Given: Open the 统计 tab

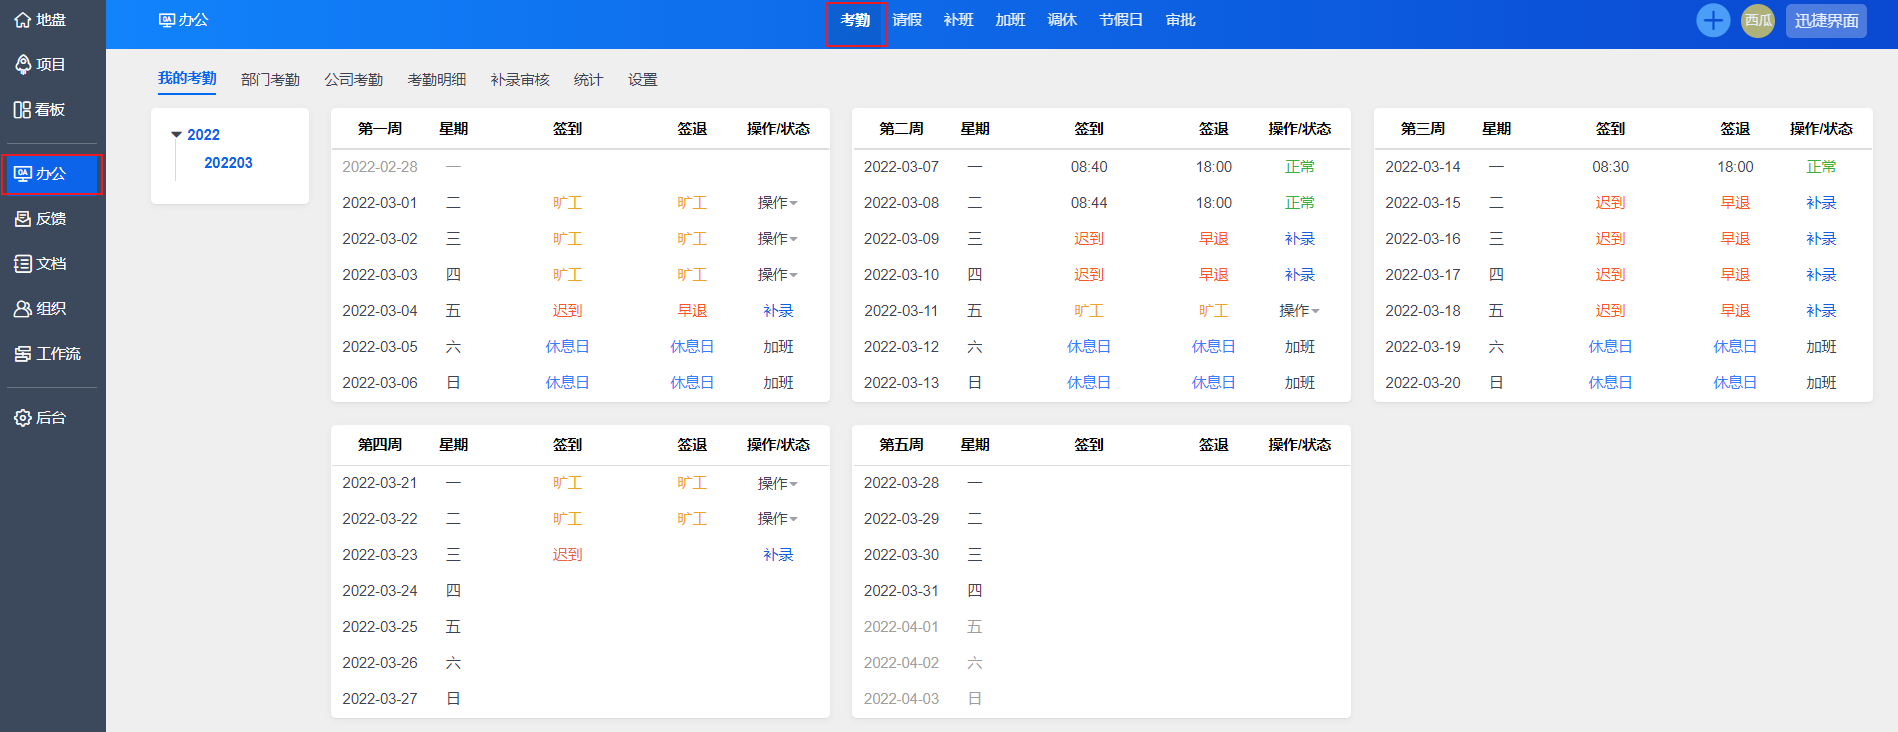Looking at the screenshot, I should tap(588, 80).
